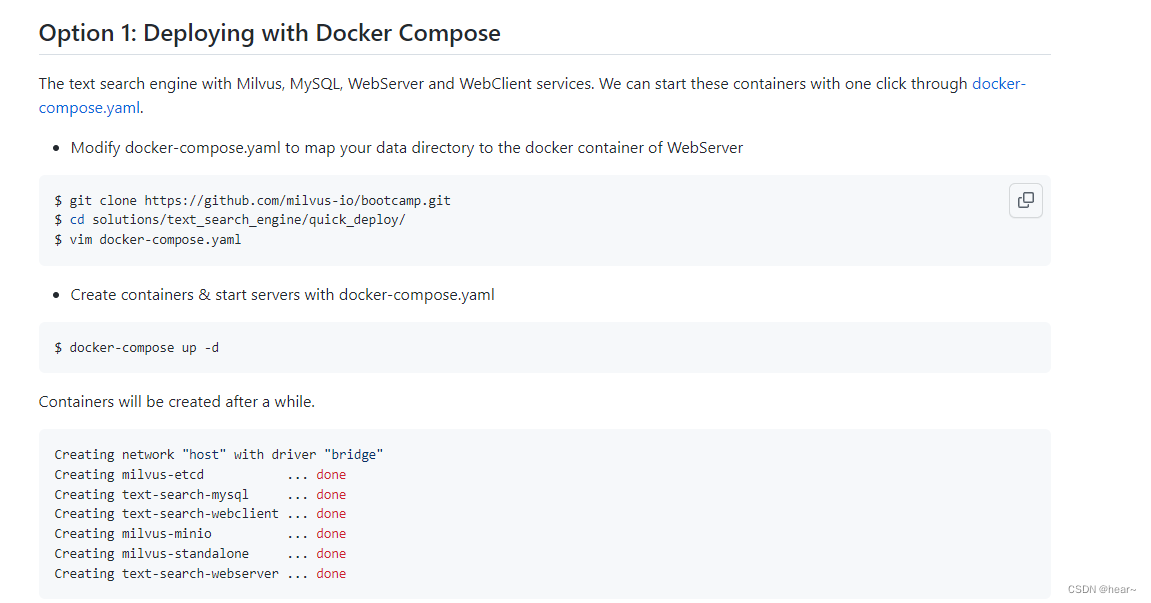Screen dimensions: 1151x603
Task: Click the text-search-mysql output line
Action: [x=200, y=494]
